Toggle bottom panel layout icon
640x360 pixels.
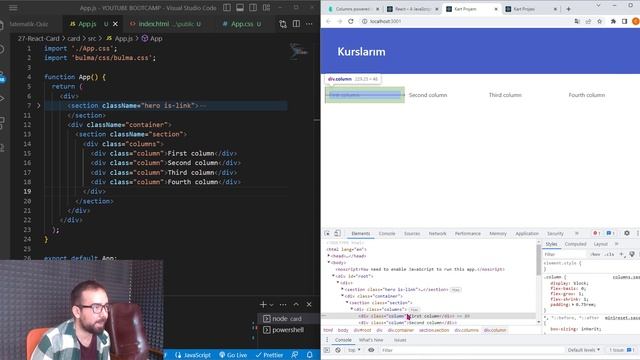pyautogui.click(x=240, y=8)
